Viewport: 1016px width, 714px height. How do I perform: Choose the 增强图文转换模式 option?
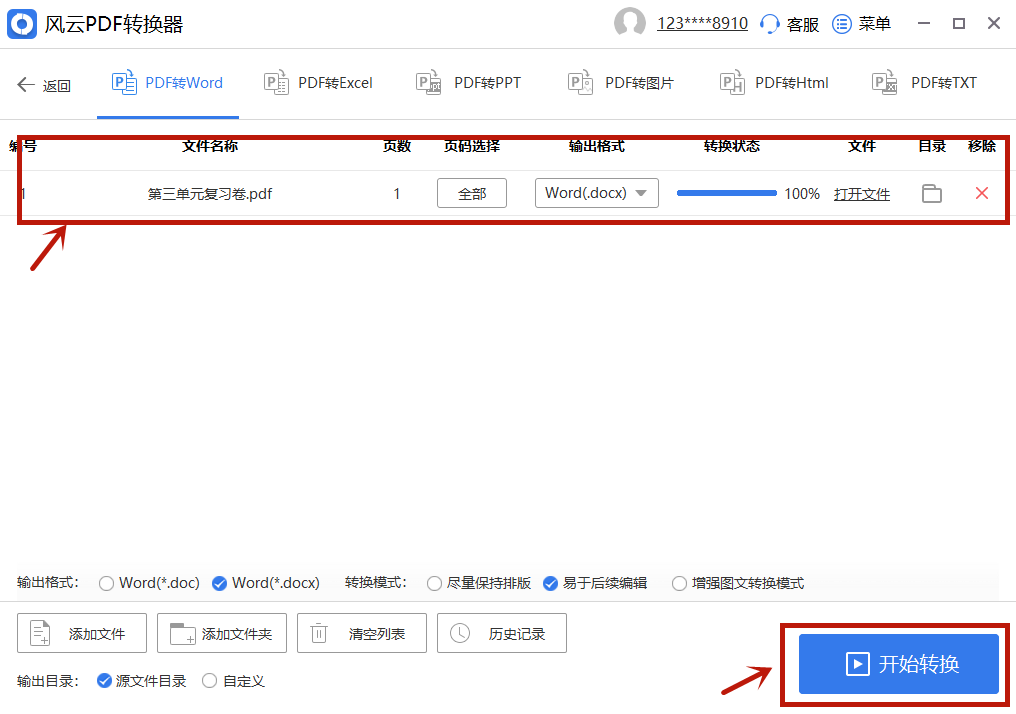tap(679, 584)
